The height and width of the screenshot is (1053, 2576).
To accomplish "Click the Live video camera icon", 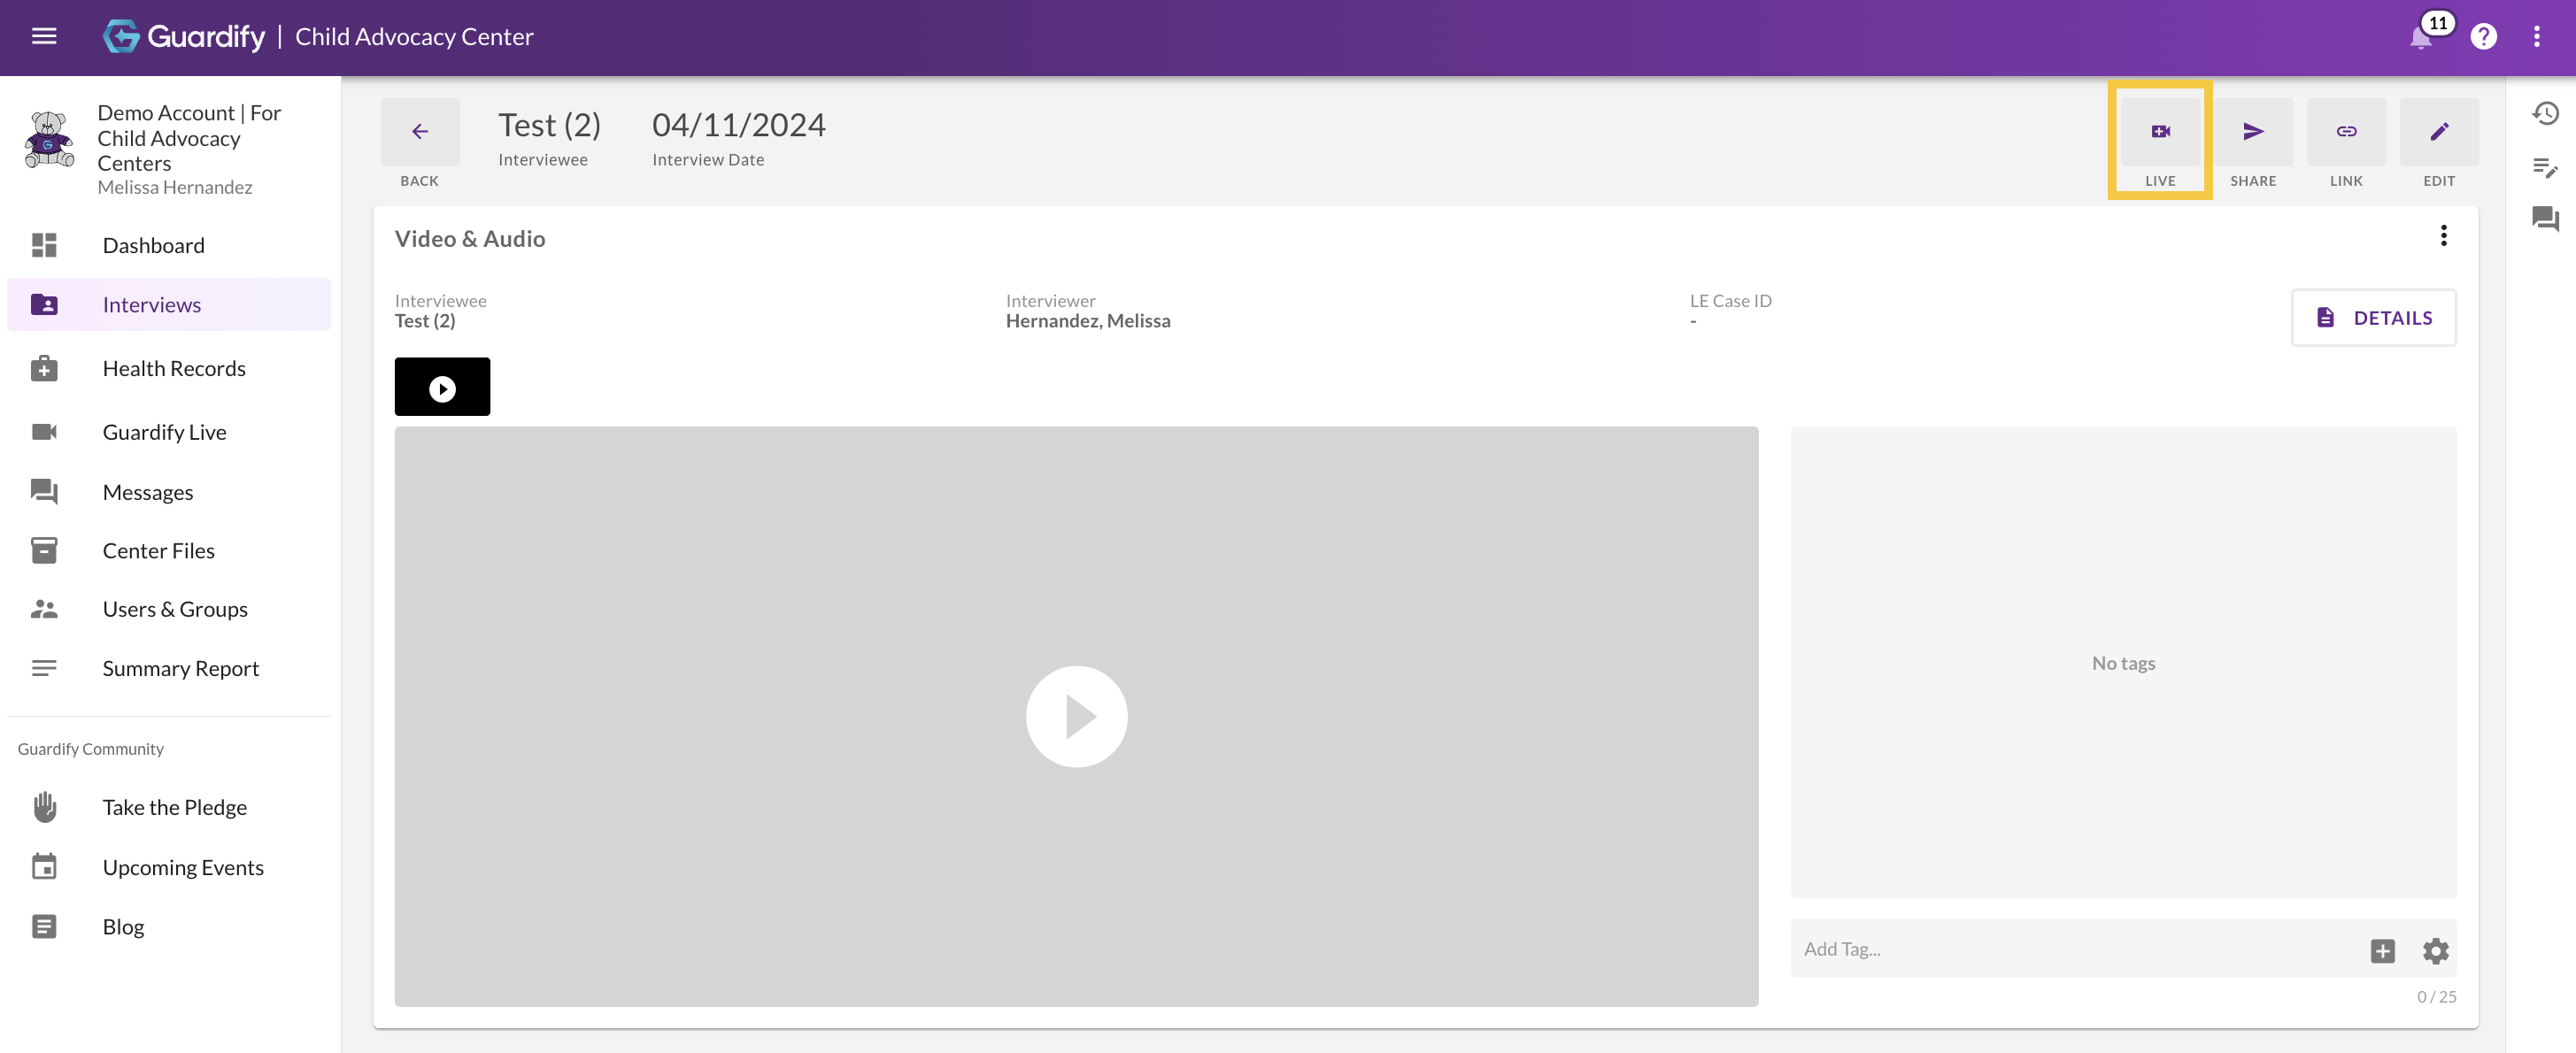I will (x=2160, y=132).
